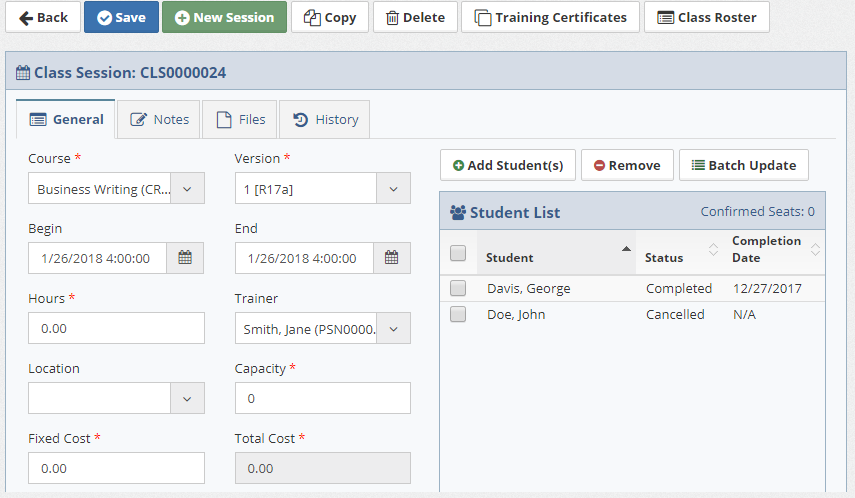Check the box for Davis, George
This screenshot has width=855, height=498.
coord(458,288)
